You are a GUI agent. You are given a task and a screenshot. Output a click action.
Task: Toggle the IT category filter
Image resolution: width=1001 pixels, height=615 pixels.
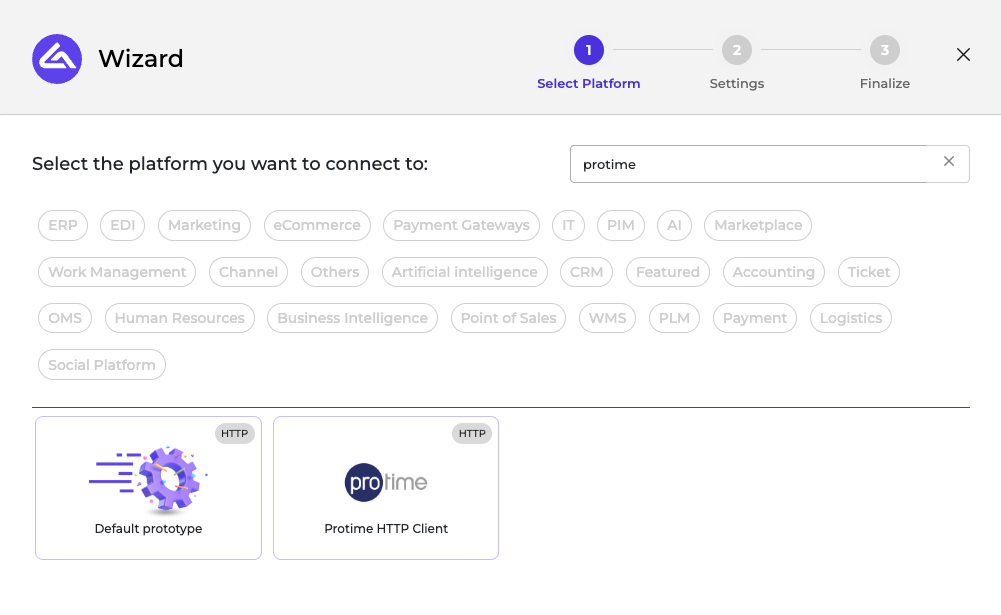568,225
